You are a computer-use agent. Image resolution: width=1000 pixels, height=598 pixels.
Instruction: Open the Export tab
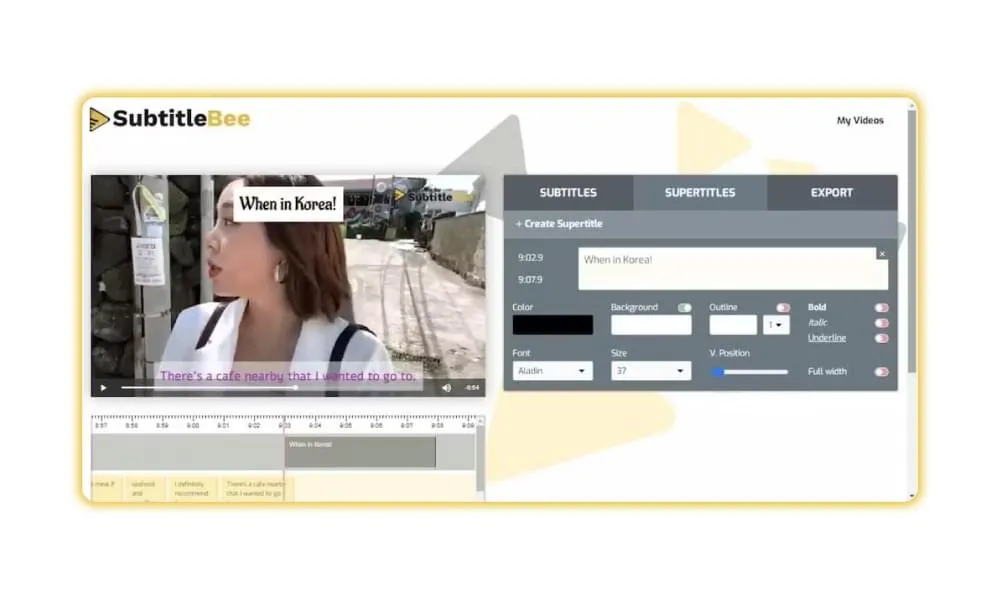pos(832,193)
